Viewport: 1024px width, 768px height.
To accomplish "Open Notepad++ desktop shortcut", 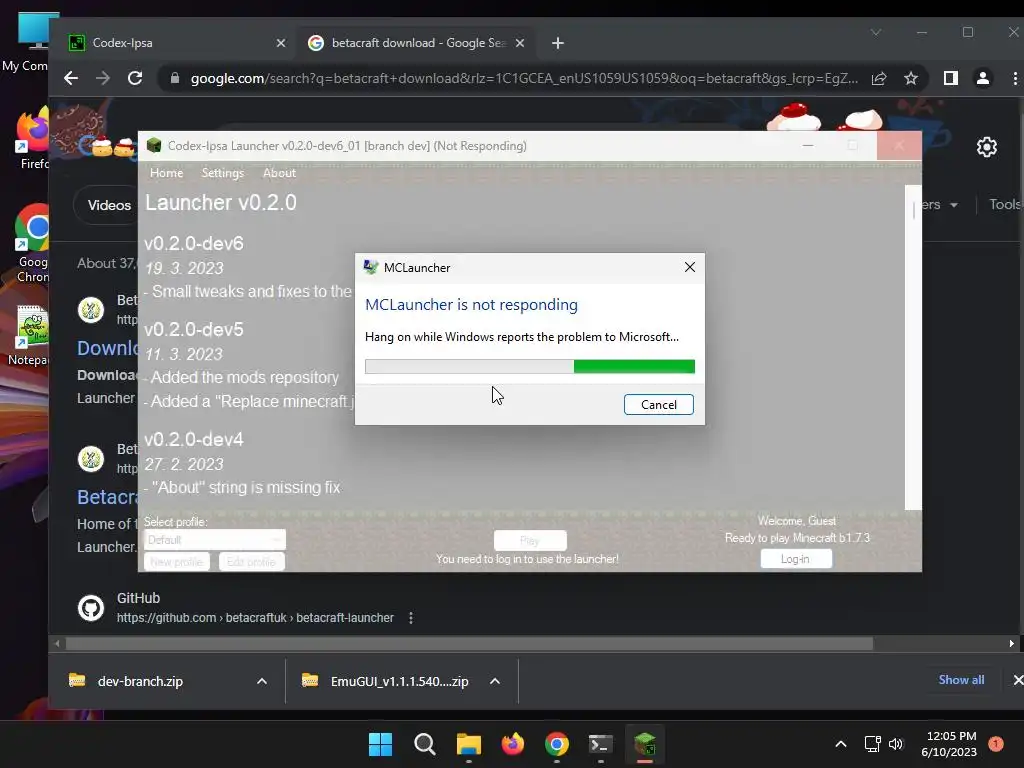I will (30, 335).
